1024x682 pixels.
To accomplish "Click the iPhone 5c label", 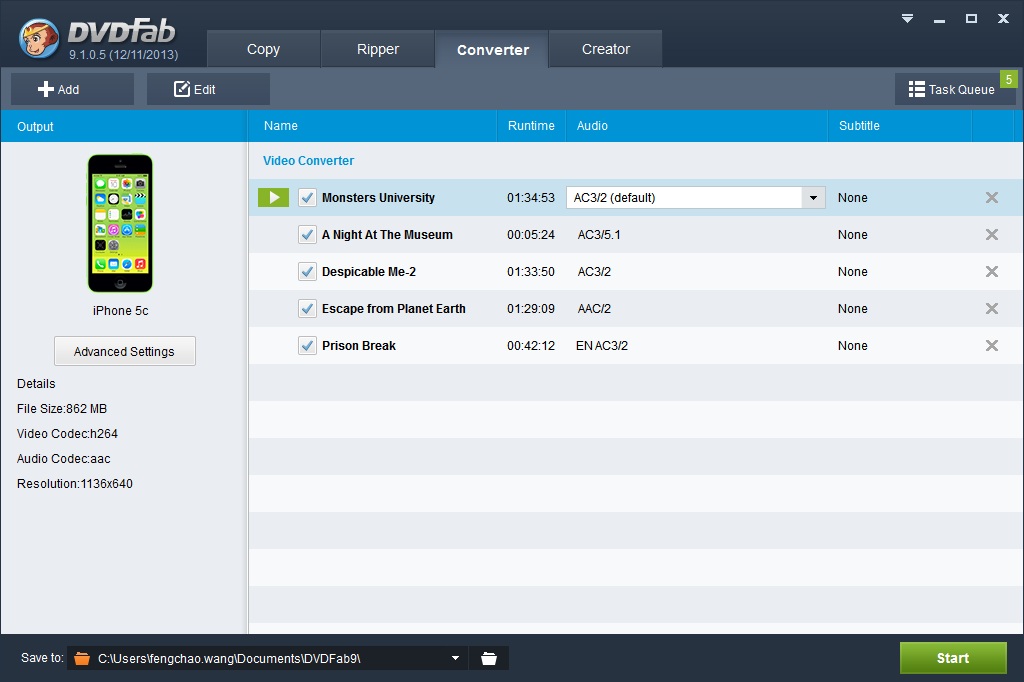I will tap(120, 310).
